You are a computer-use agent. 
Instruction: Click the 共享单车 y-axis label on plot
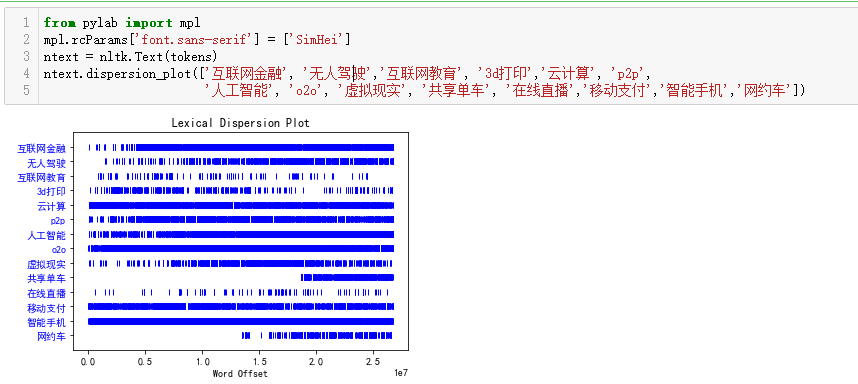(x=47, y=279)
